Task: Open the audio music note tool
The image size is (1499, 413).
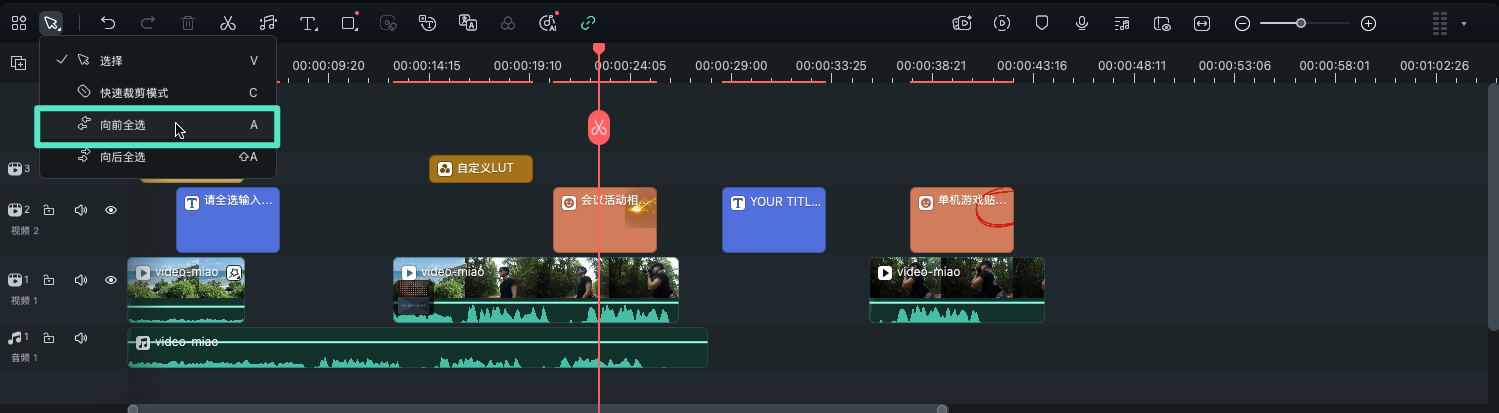Action: [x=267, y=23]
